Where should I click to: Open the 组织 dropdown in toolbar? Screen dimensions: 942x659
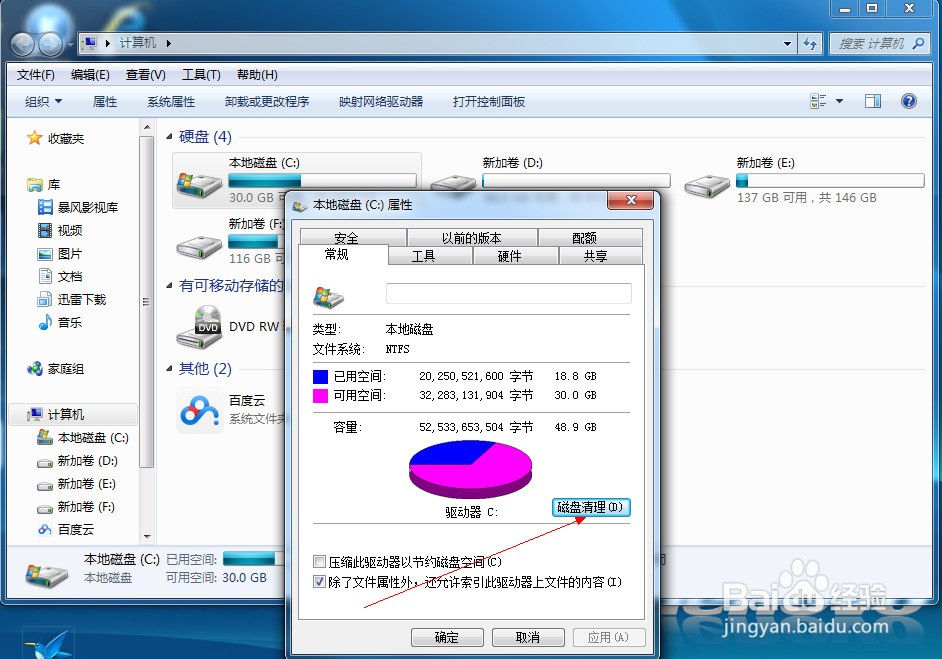pyautogui.click(x=43, y=102)
